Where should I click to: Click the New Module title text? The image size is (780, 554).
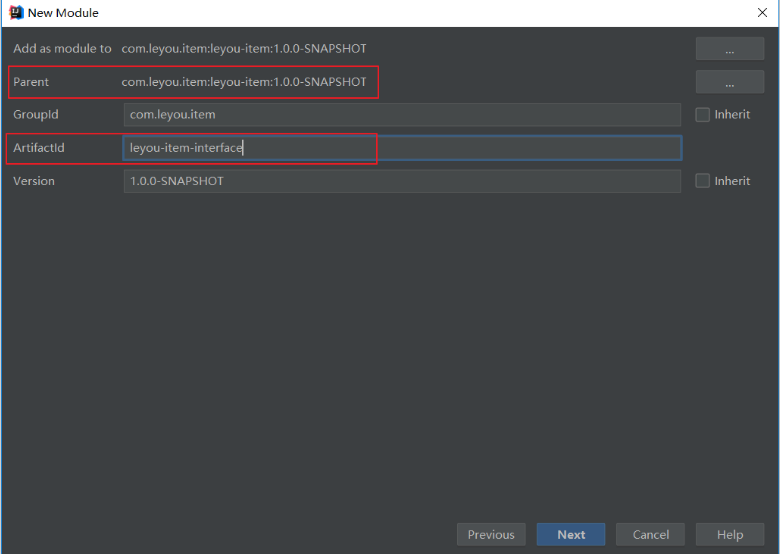[x=63, y=13]
